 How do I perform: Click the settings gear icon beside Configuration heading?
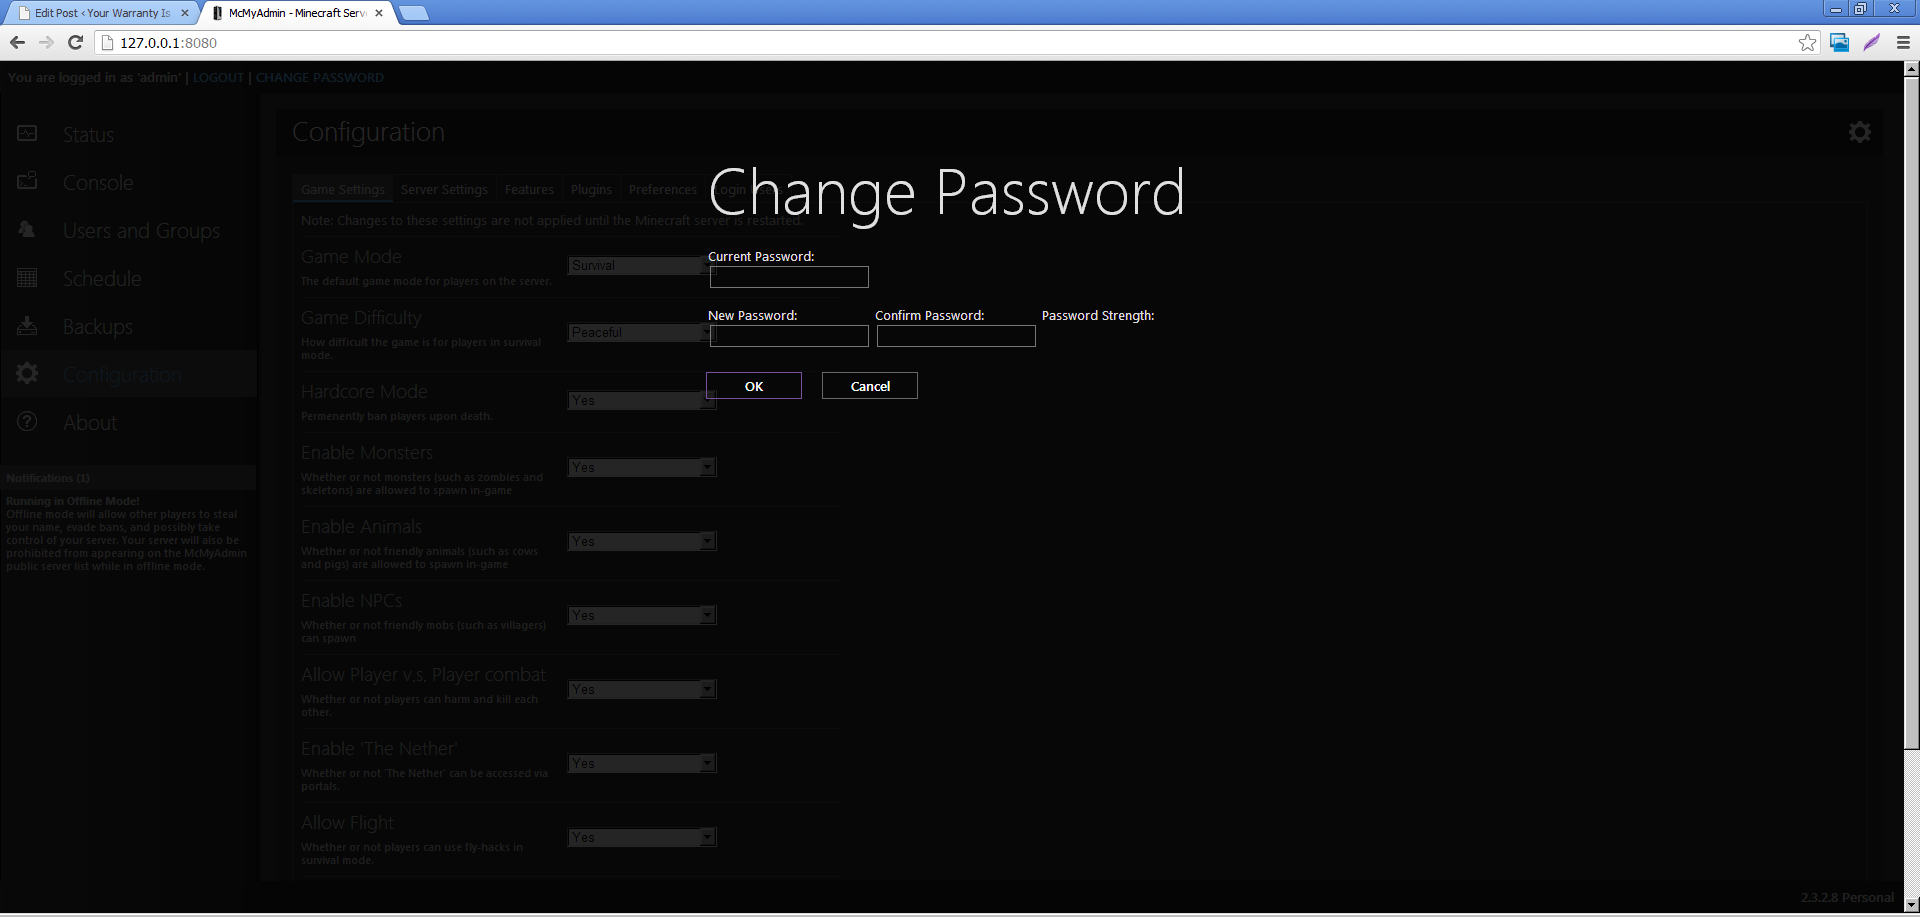(1860, 132)
